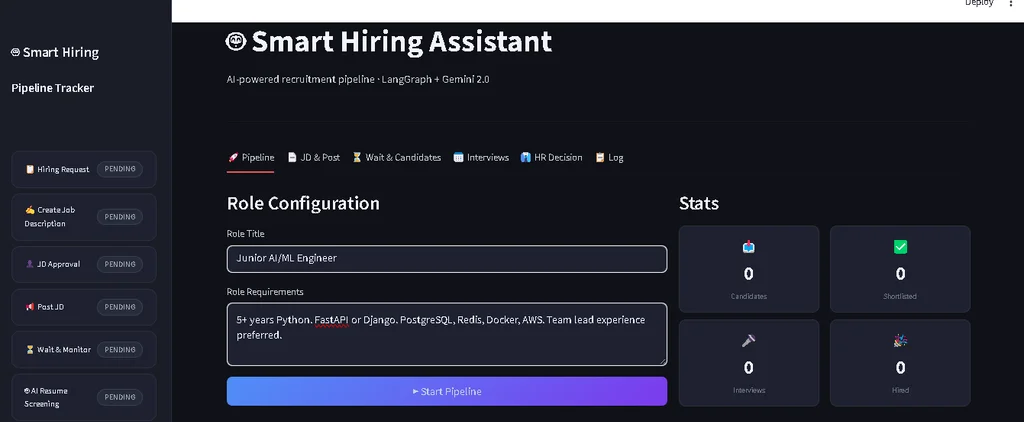
Task: Click the hourglass icon on Wait & Candidates tab
Action: pyautogui.click(x=357, y=157)
